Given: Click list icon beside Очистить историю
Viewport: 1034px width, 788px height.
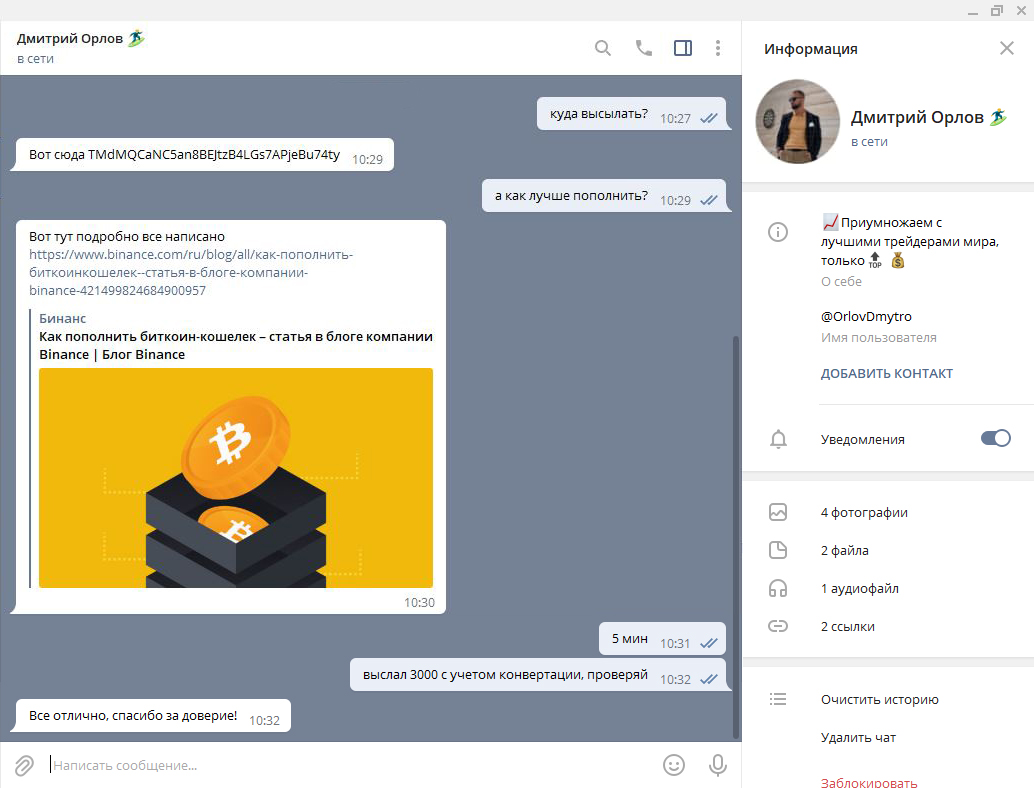Looking at the screenshot, I should tap(778, 699).
